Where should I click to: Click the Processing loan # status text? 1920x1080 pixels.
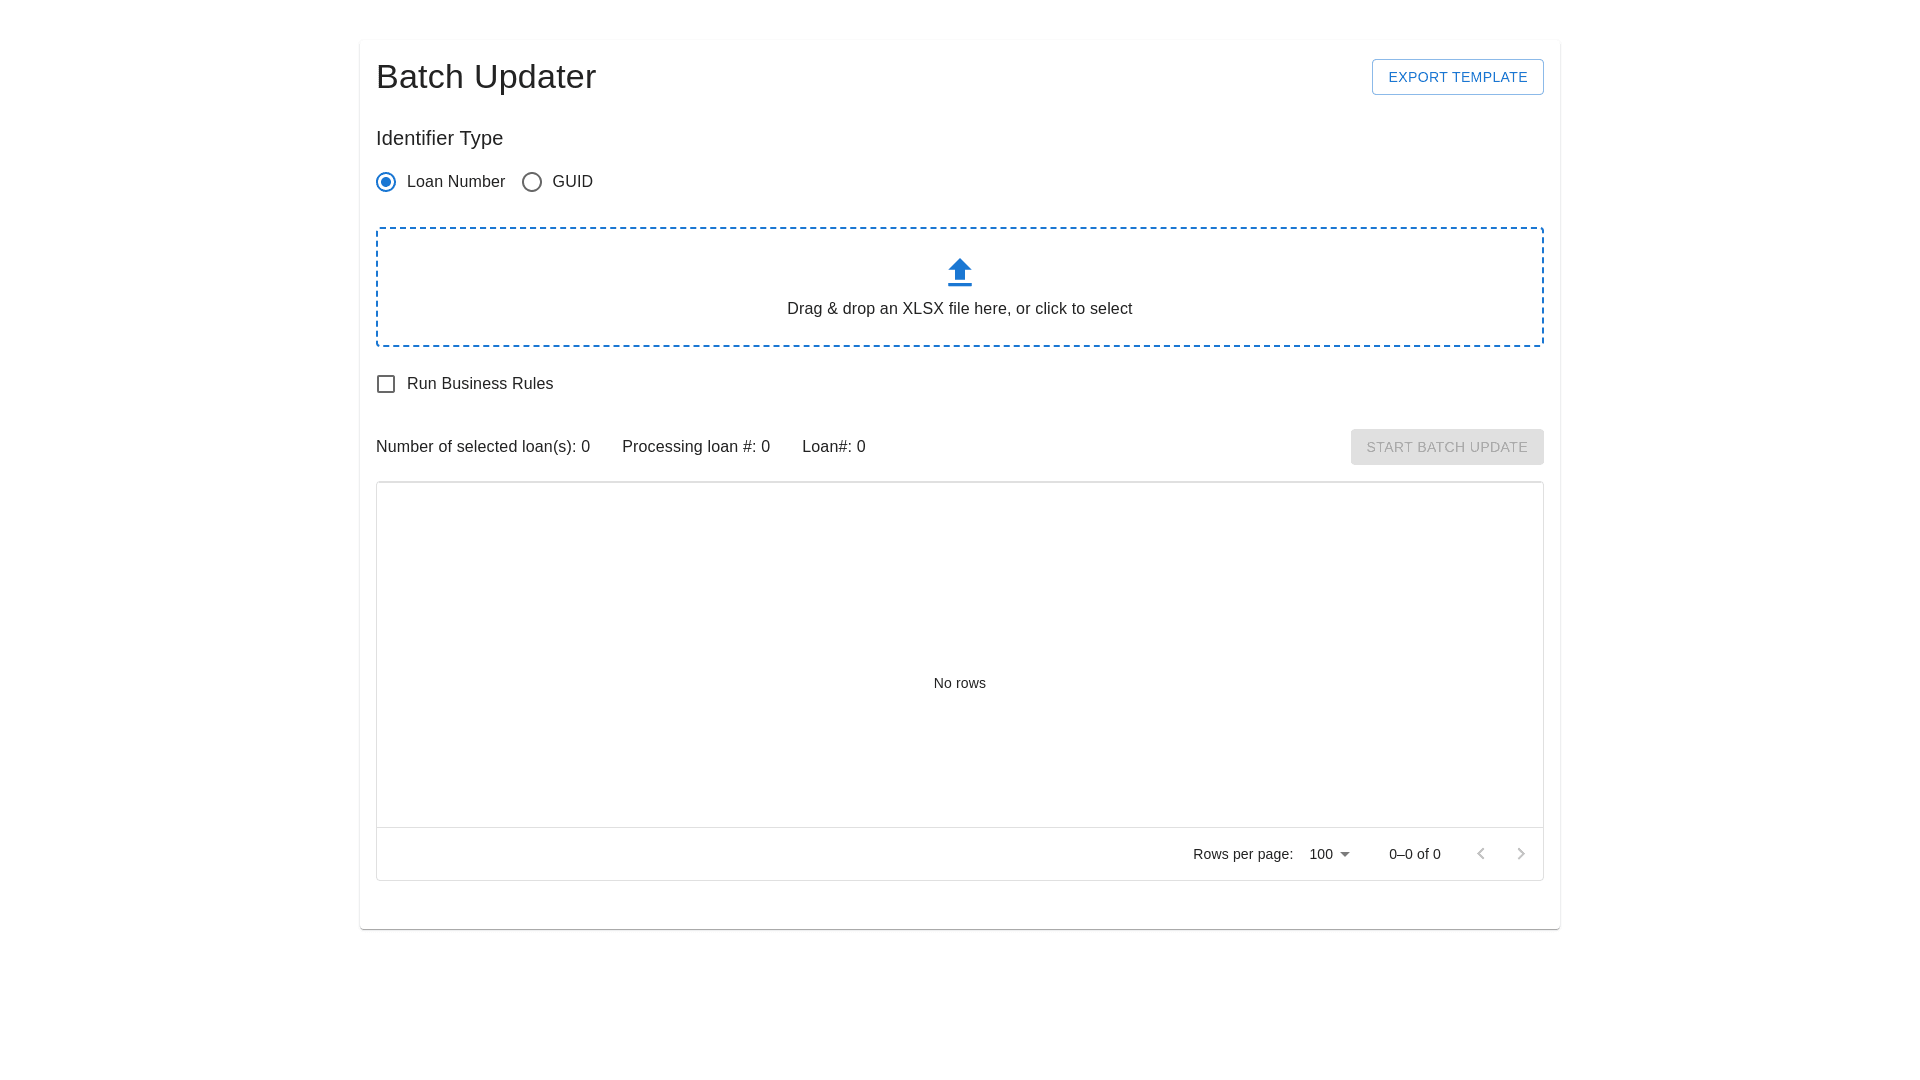pyautogui.click(x=696, y=447)
